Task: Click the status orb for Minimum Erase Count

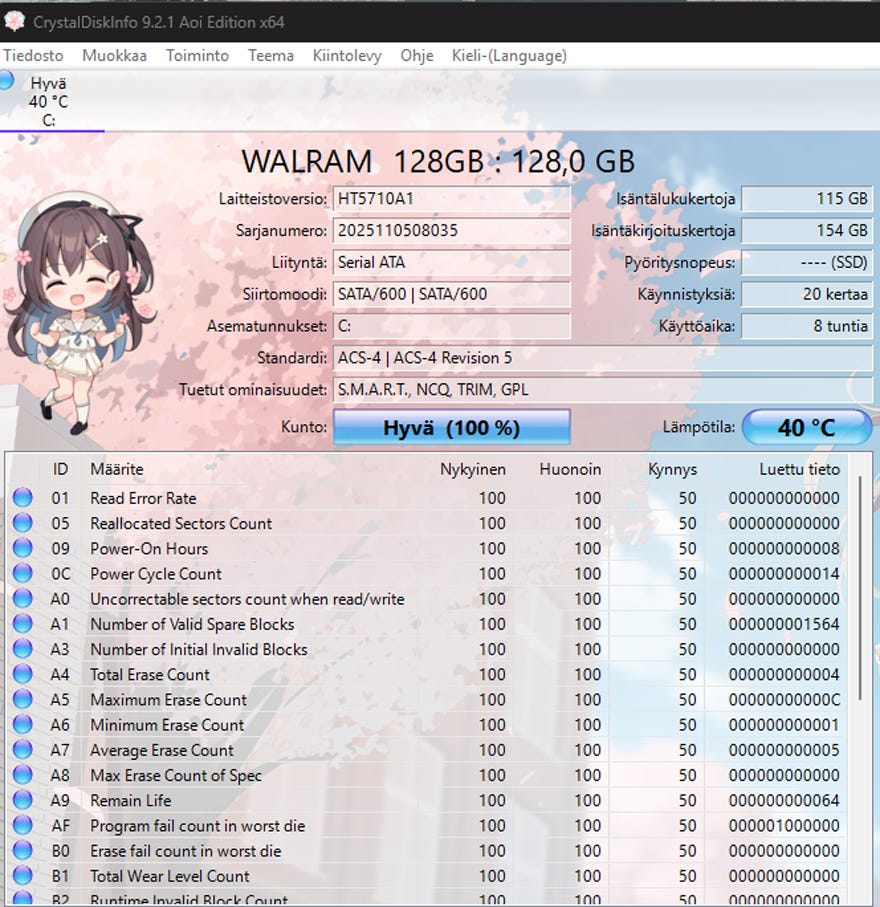Action: click(x=23, y=724)
